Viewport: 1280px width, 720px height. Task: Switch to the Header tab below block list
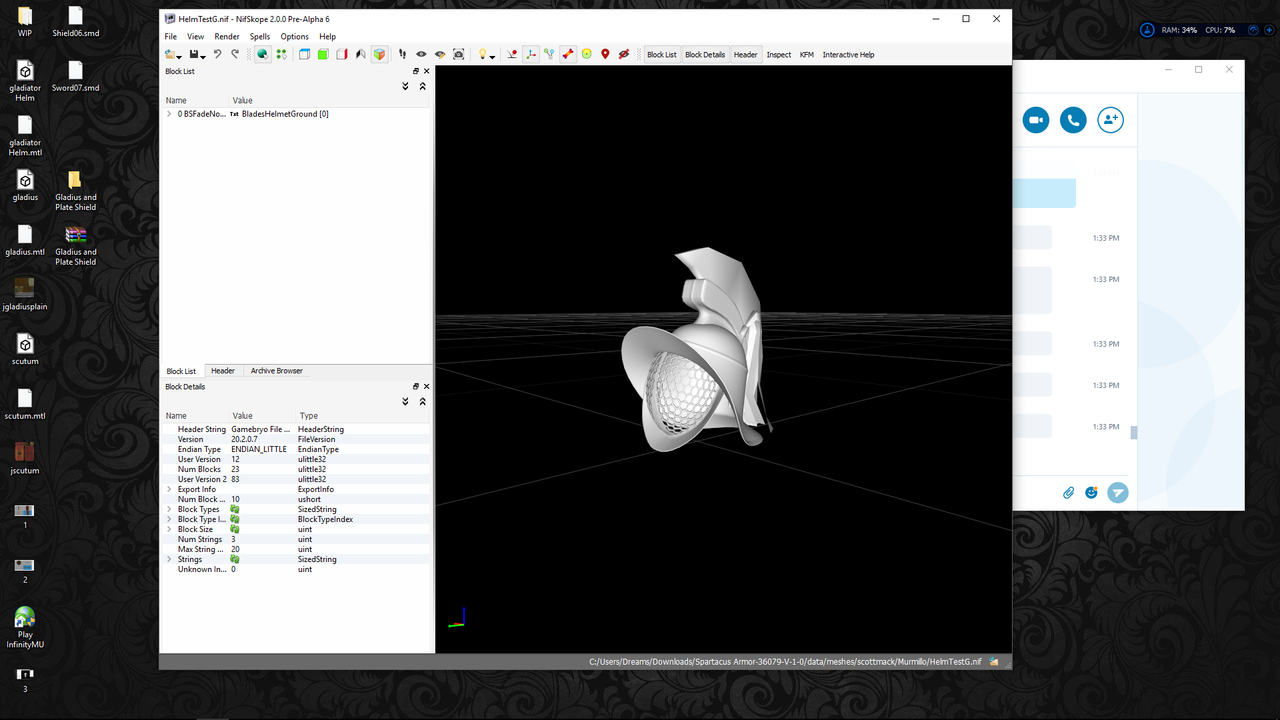tap(223, 371)
